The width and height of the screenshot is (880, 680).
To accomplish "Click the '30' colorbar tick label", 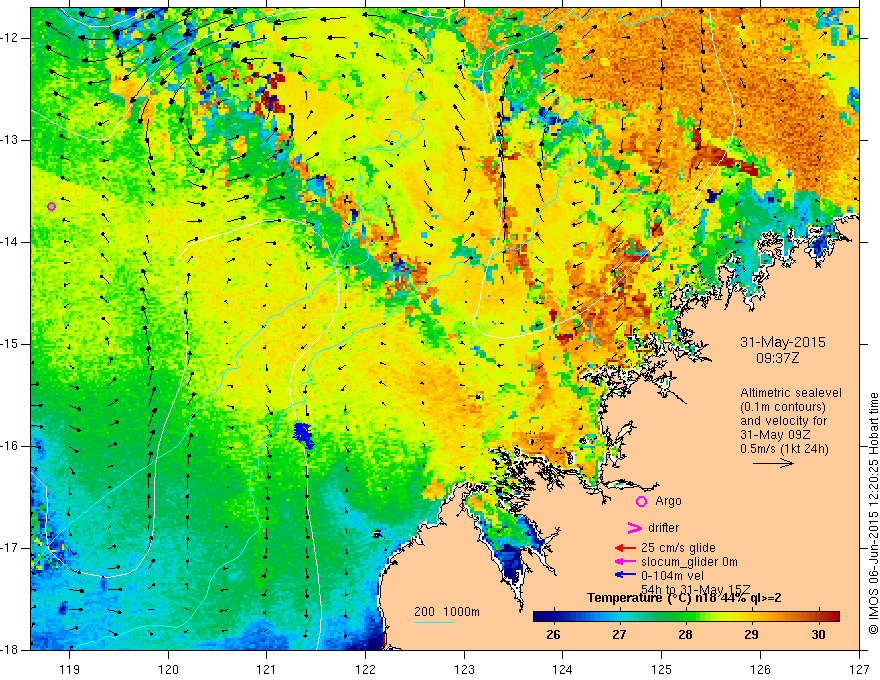I will click(x=818, y=635).
